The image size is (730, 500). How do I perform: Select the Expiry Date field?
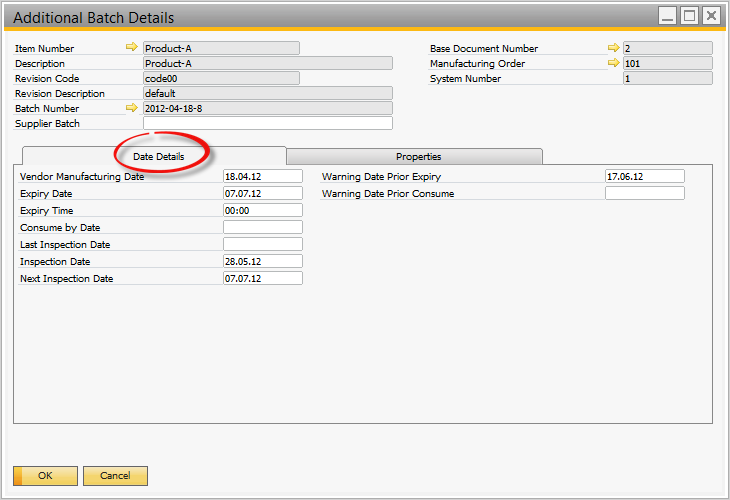click(x=262, y=193)
